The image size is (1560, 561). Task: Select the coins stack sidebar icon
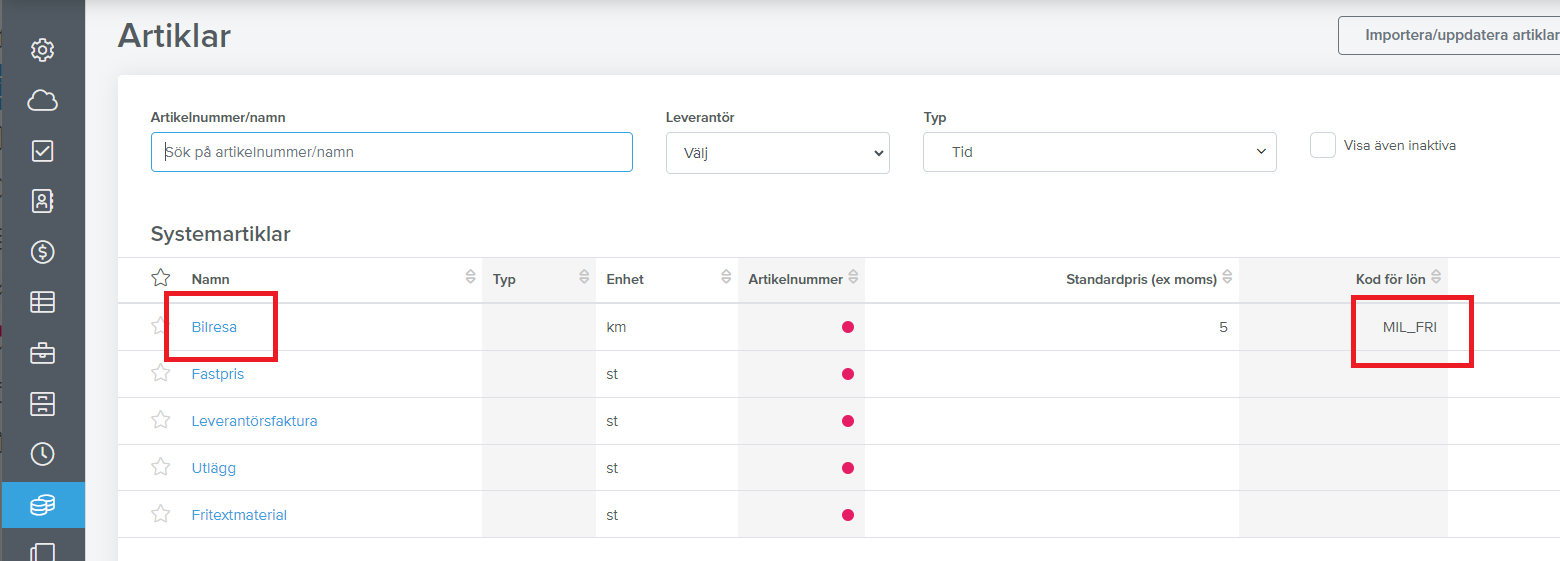(x=42, y=505)
